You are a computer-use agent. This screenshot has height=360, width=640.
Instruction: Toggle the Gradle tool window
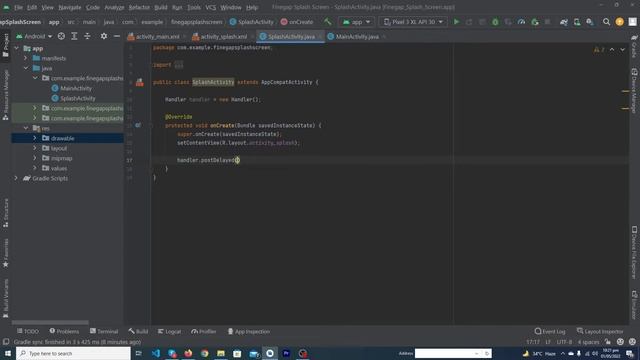(x=634, y=46)
